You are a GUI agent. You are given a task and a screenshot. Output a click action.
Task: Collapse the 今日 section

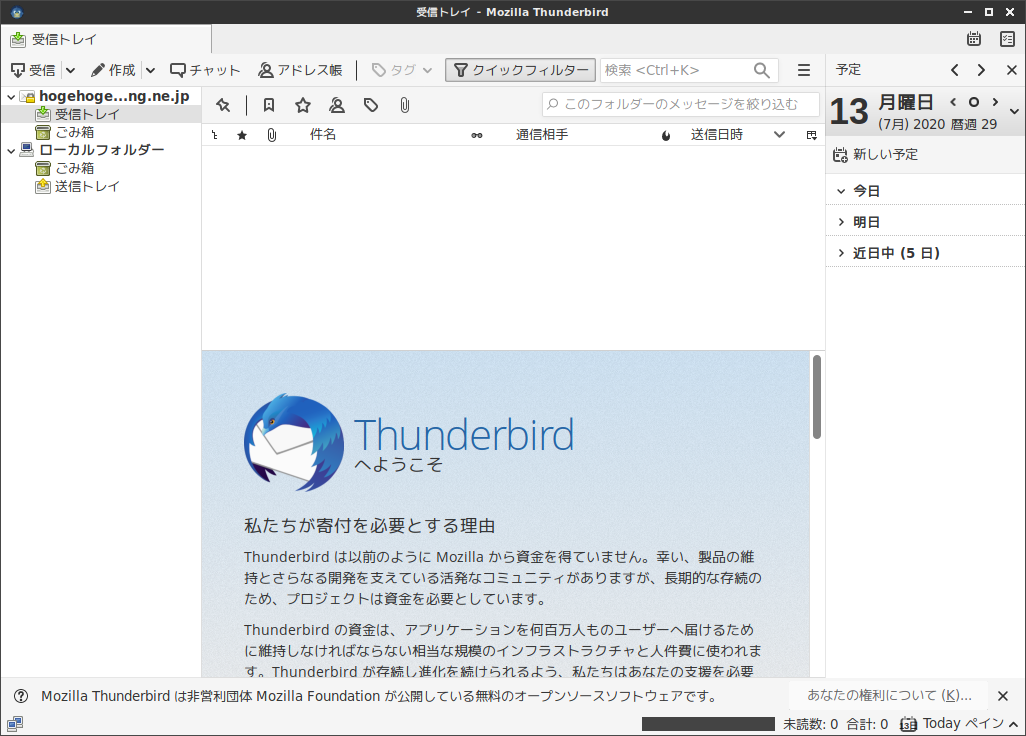[841, 192]
